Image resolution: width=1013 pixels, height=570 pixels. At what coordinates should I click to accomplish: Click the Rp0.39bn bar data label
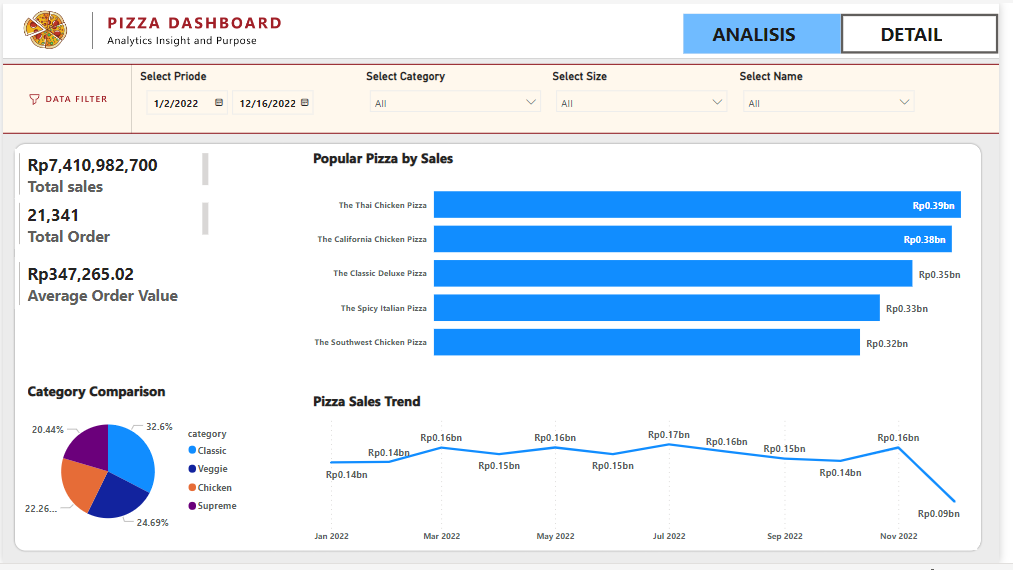click(x=934, y=206)
